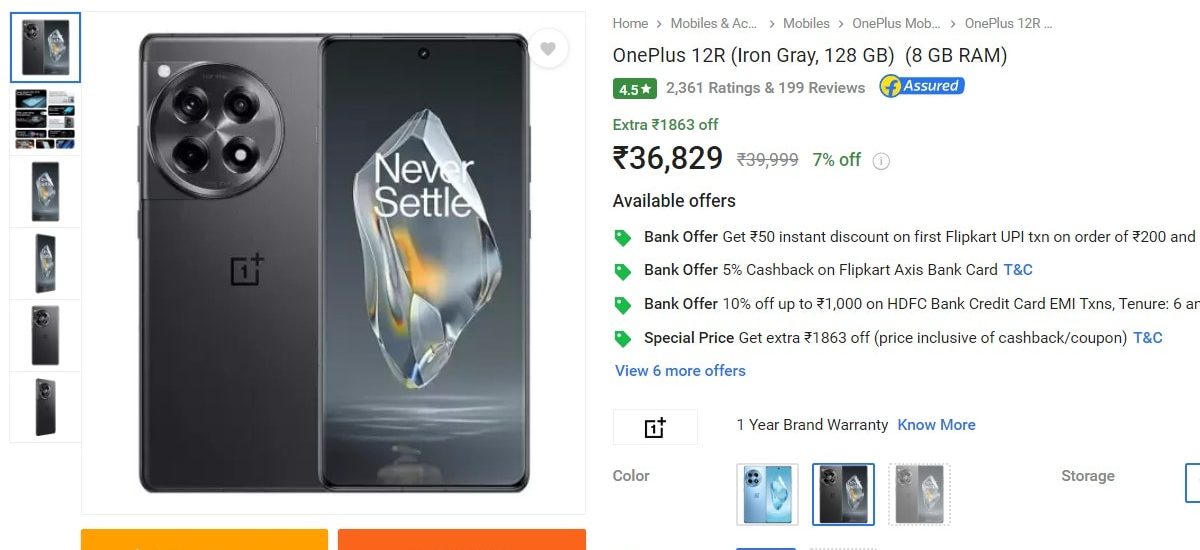
Task: Go to Home breadcrumb
Action: click(630, 23)
